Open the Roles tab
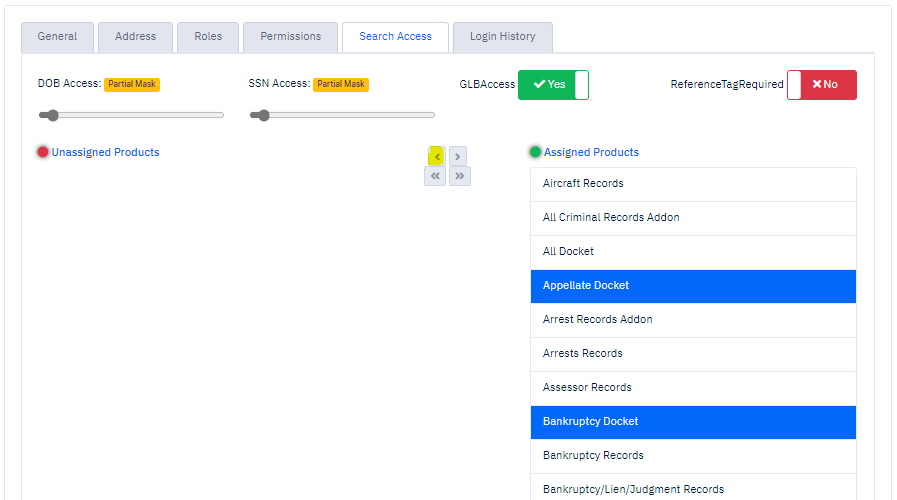 click(x=208, y=37)
